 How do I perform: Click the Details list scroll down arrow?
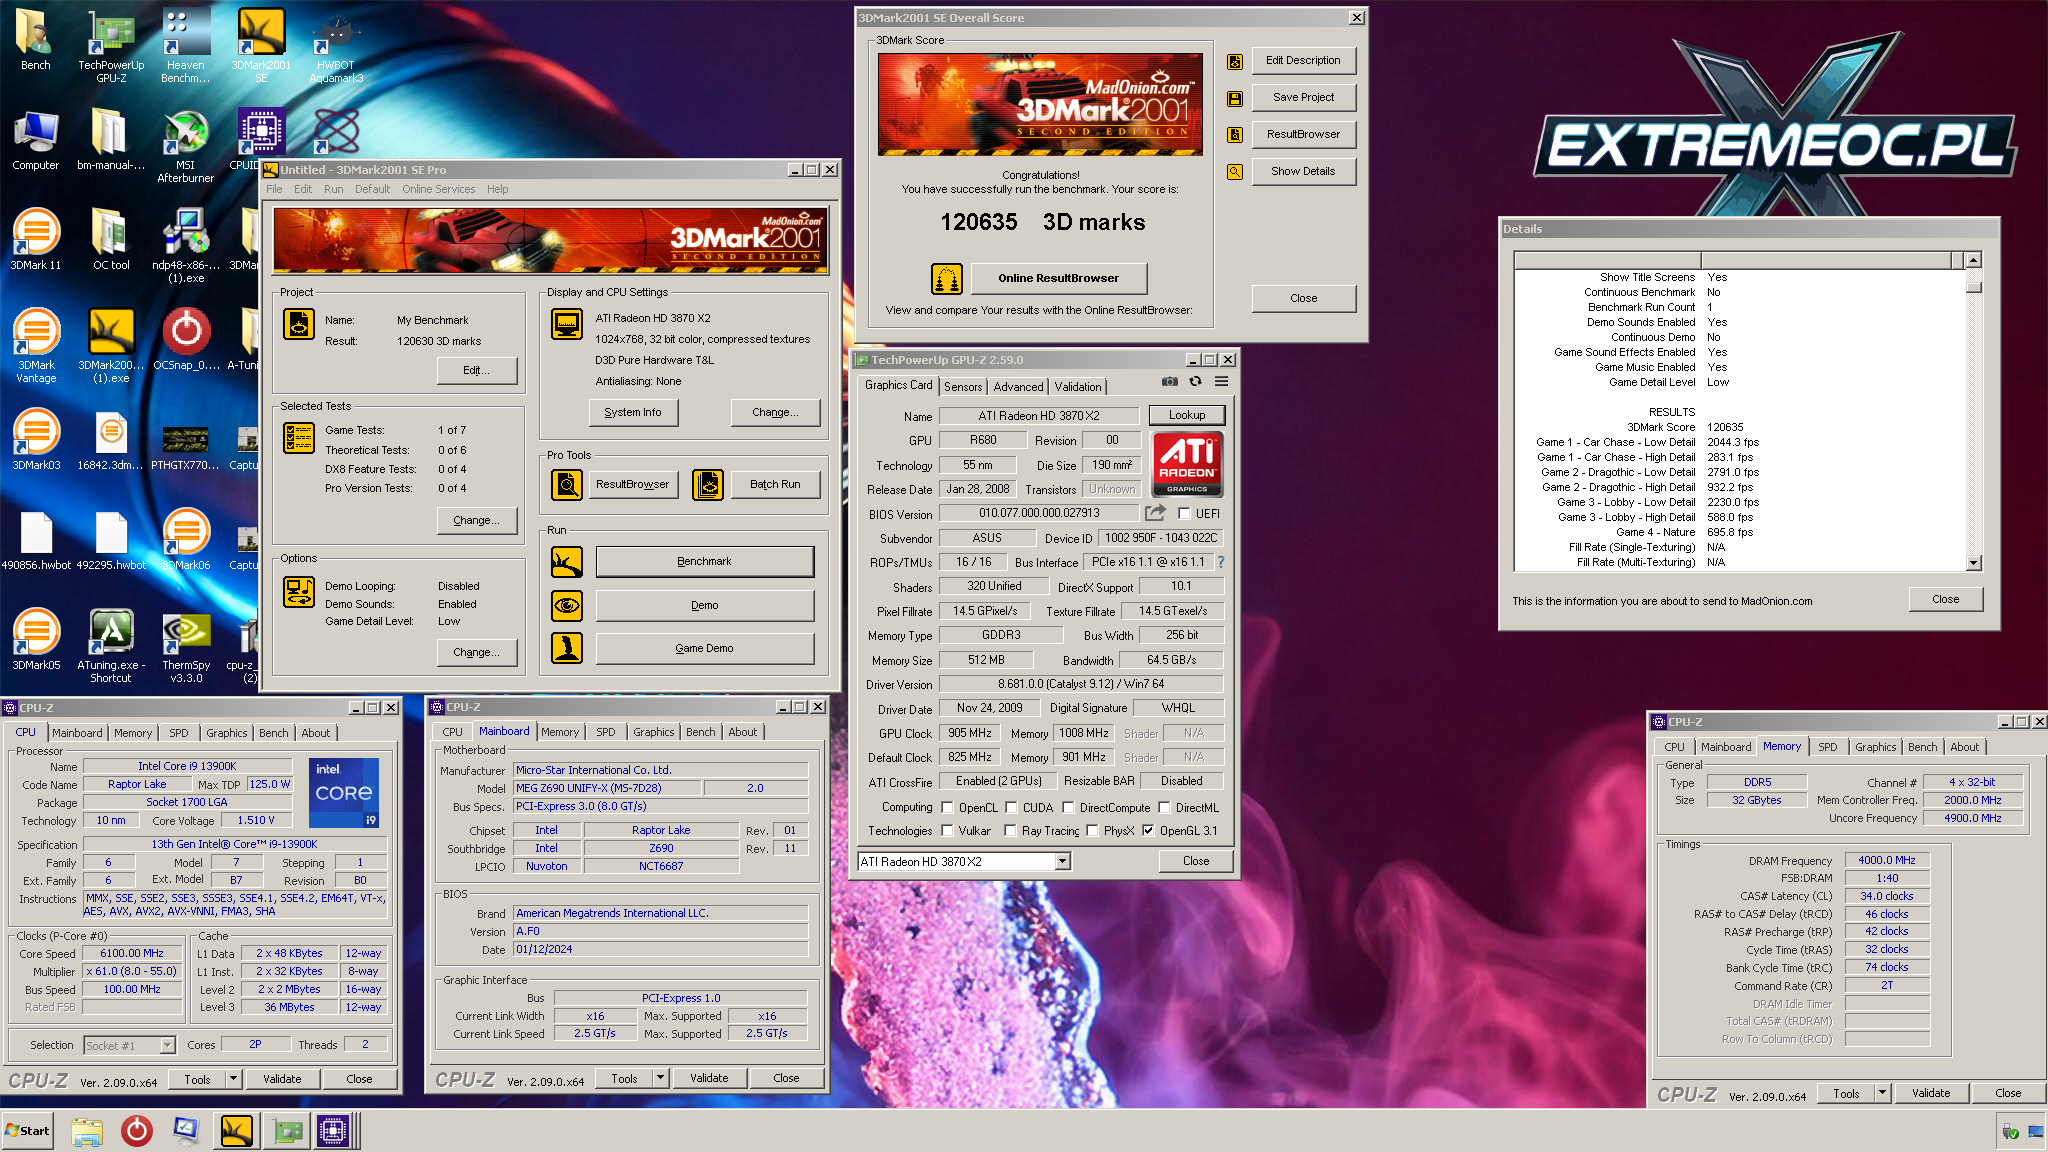(x=1973, y=563)
